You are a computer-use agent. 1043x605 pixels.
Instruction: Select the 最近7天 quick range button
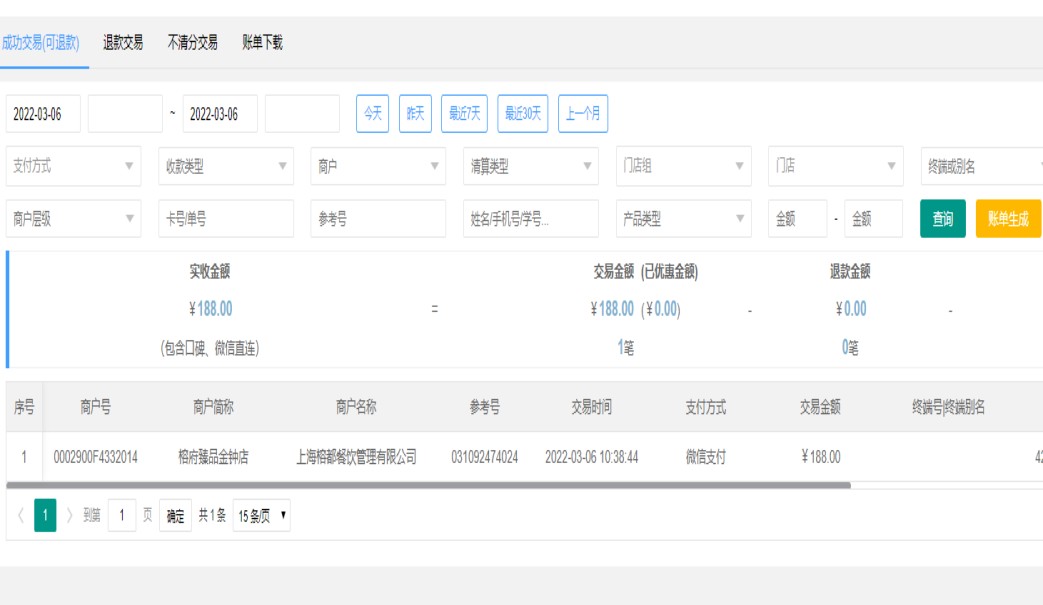click(464, 114)
